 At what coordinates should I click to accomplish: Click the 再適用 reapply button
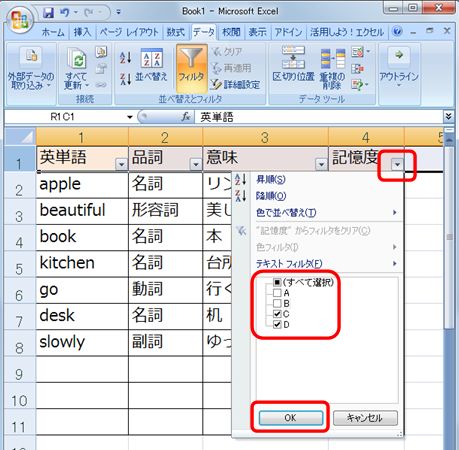coord(232,68)
